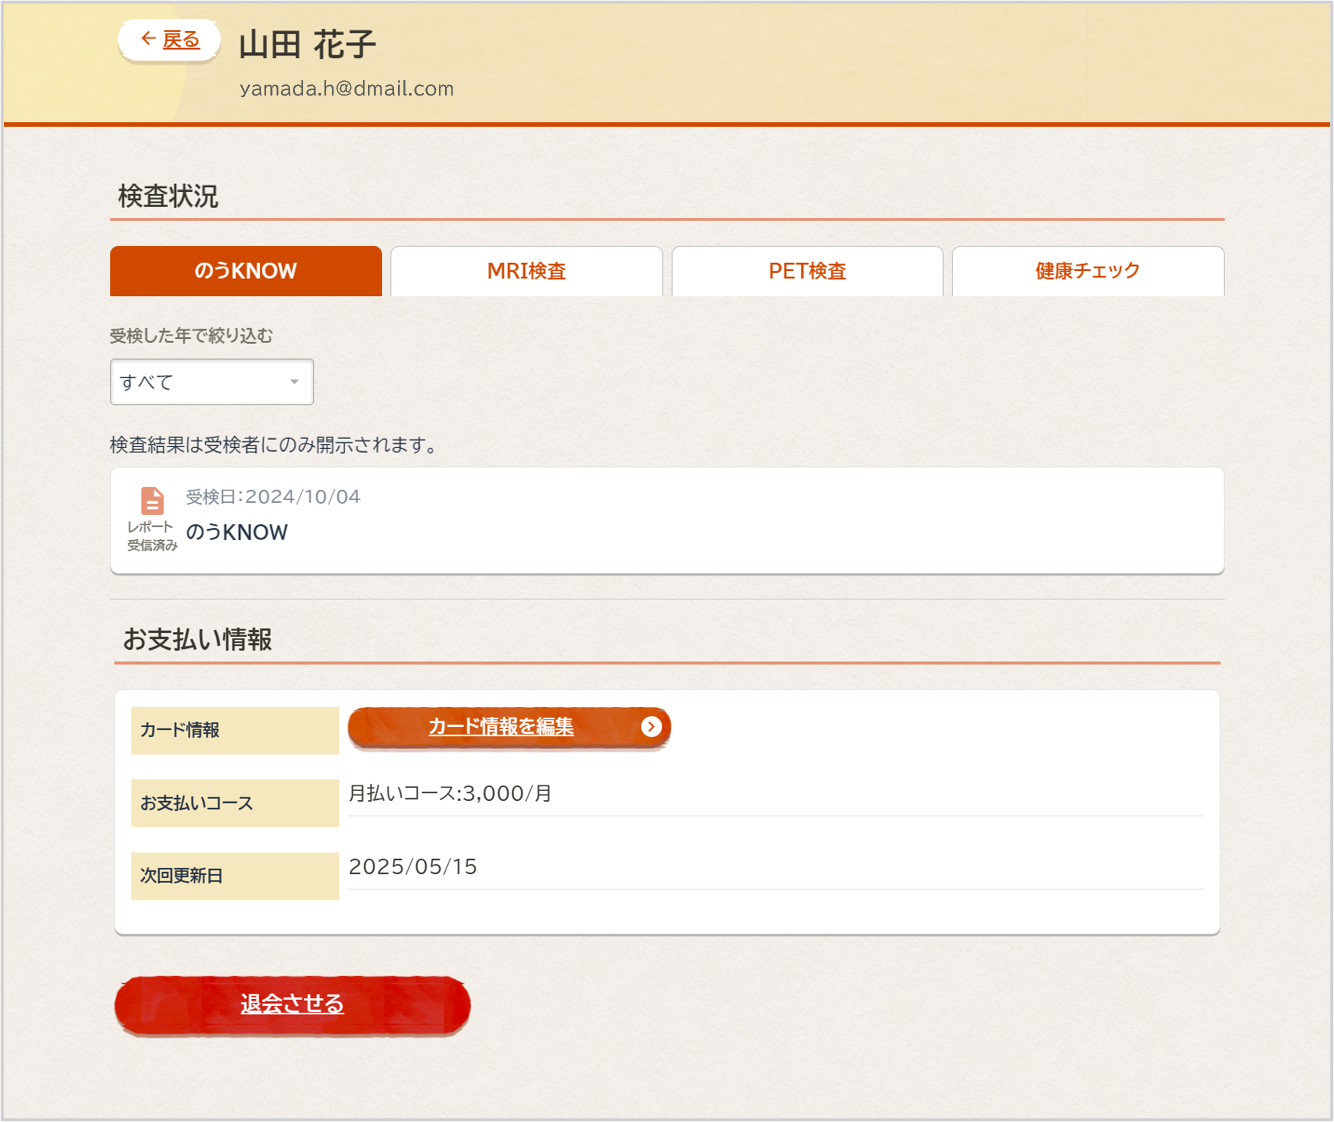Switch to the MRI検査 tab

(x=526, y=271)
